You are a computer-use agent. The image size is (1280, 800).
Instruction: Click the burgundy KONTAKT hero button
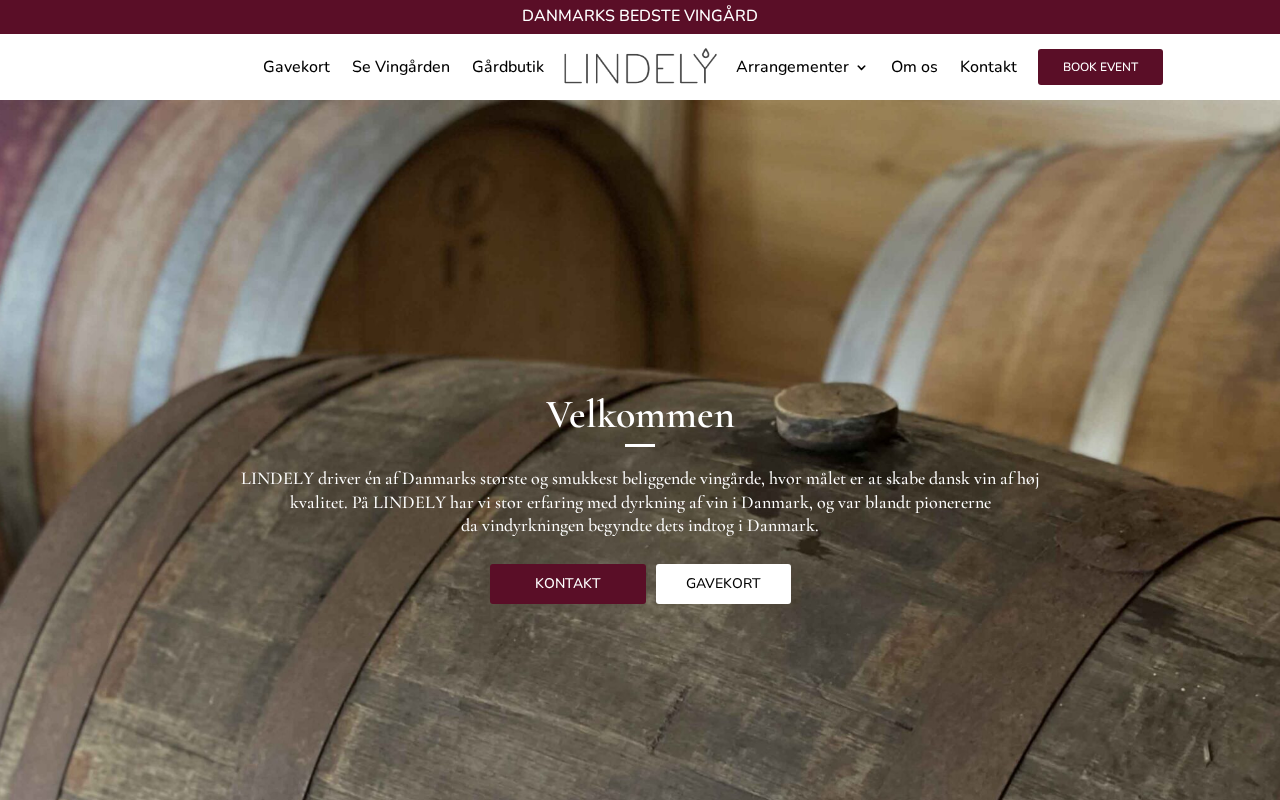(568, 584)
